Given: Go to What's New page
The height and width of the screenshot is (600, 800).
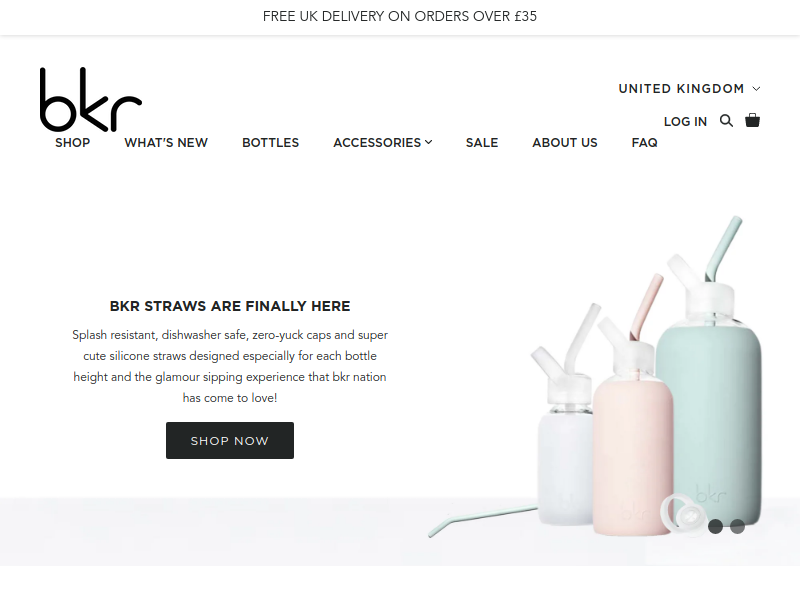Looking at the screenshot, I should click(166, 143).
